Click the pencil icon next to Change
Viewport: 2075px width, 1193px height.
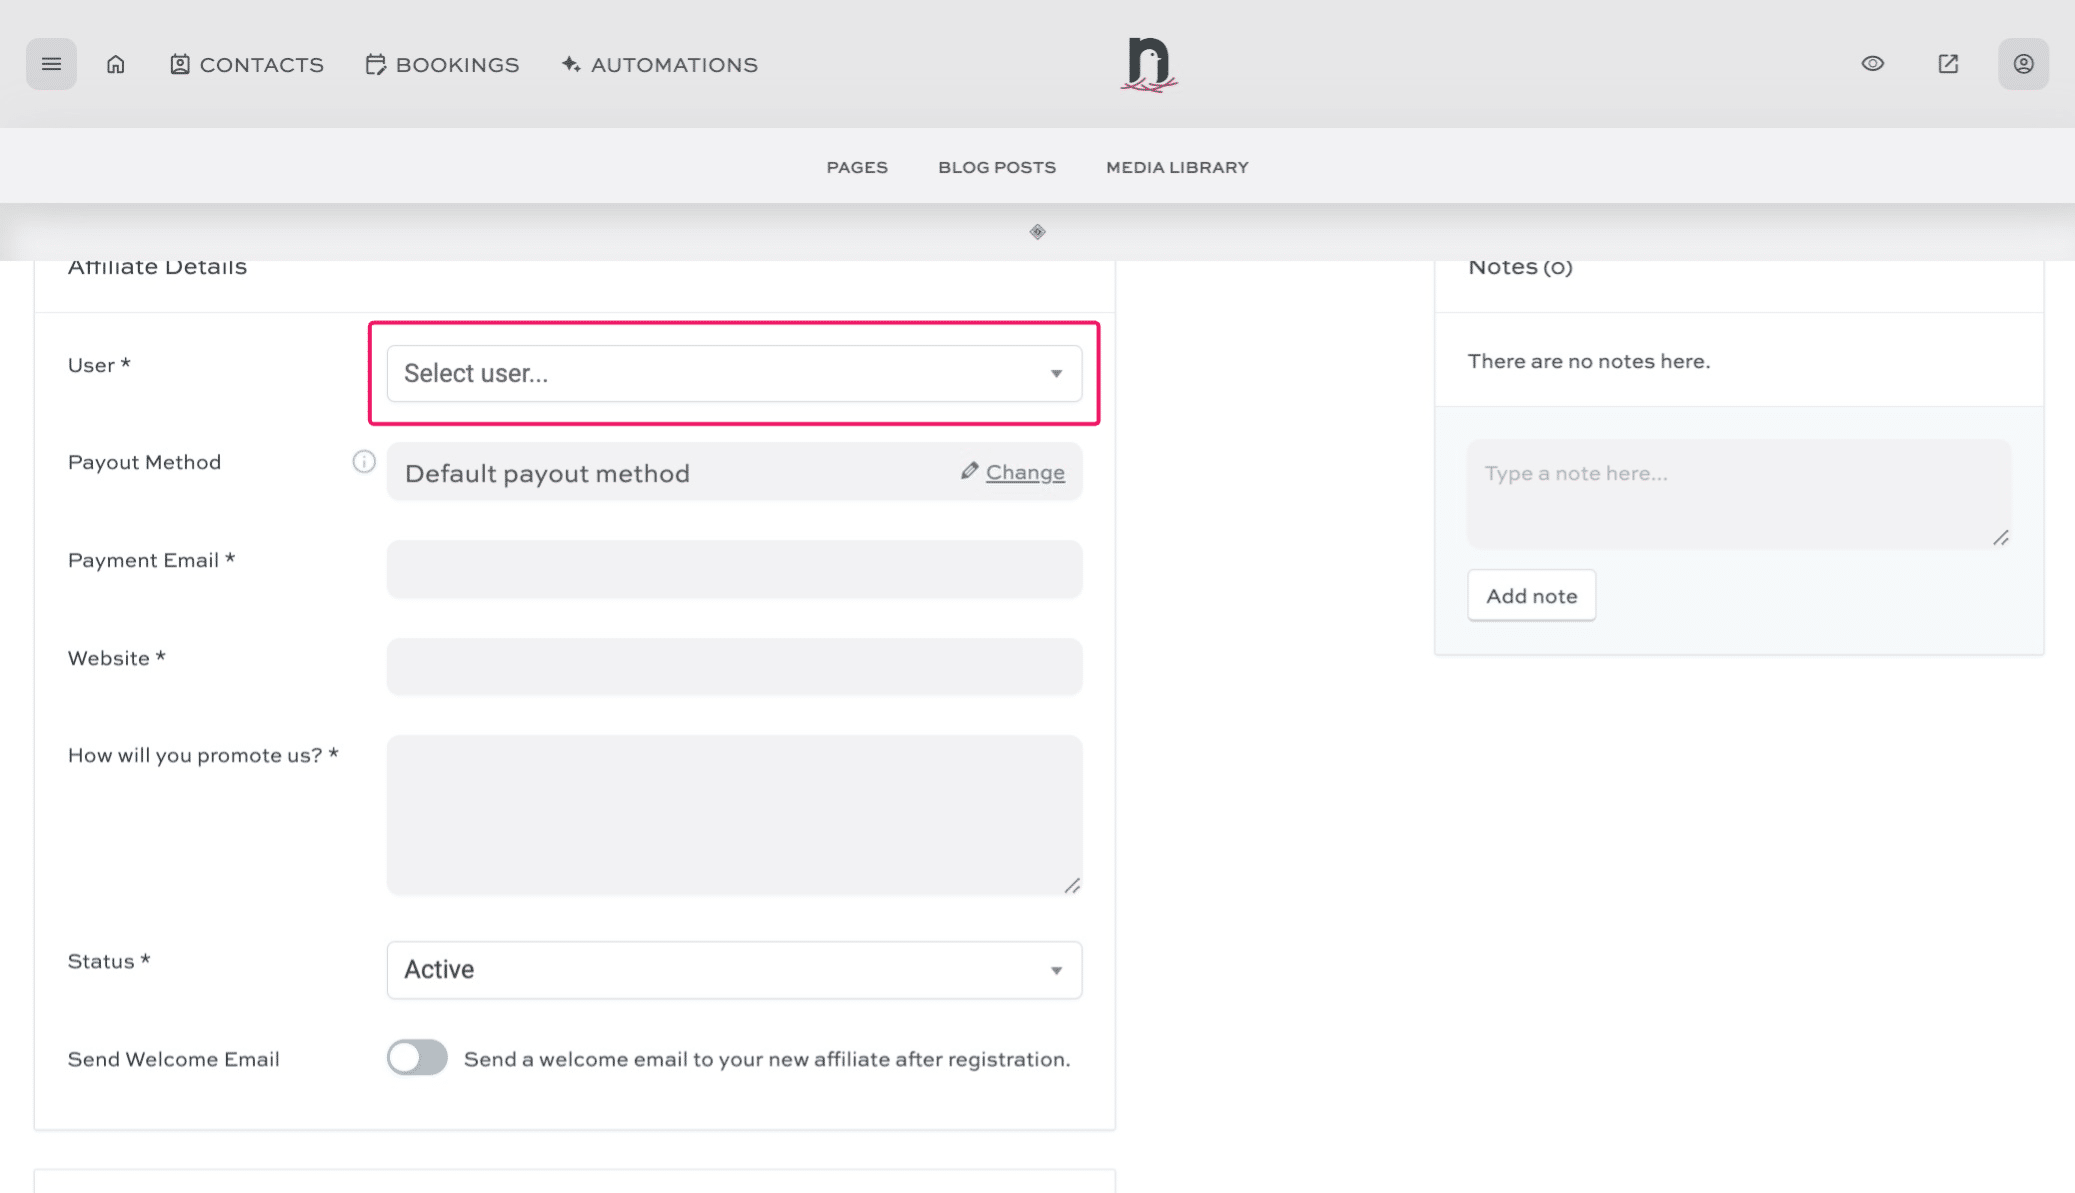click(x=968, y=470)
